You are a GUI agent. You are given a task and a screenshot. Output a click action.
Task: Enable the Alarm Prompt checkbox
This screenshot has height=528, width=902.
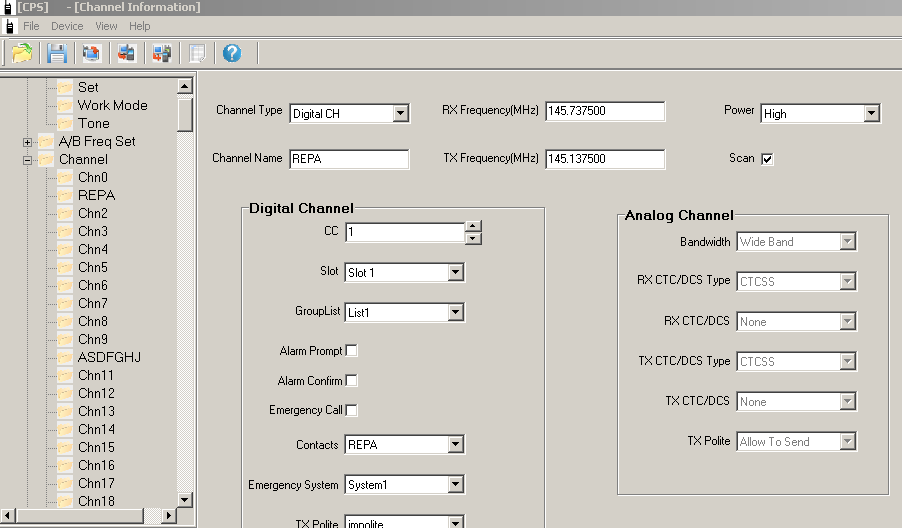pyautogui.click(x=351, y=351)
